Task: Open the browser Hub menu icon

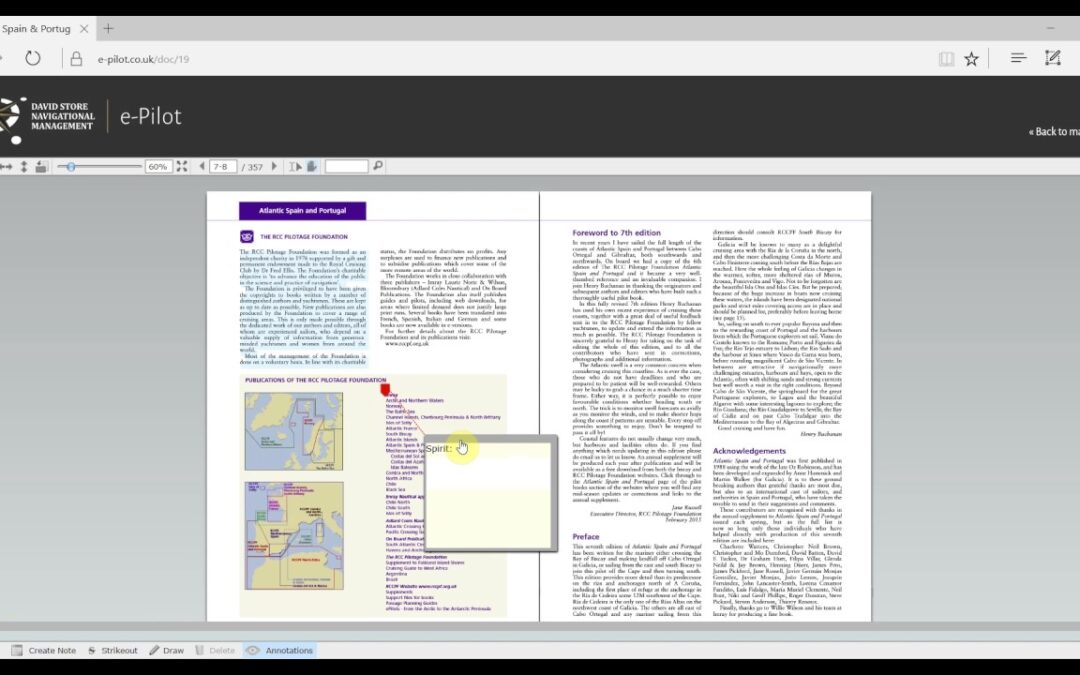Action: pyautogui.click(x=1019, y=59)
